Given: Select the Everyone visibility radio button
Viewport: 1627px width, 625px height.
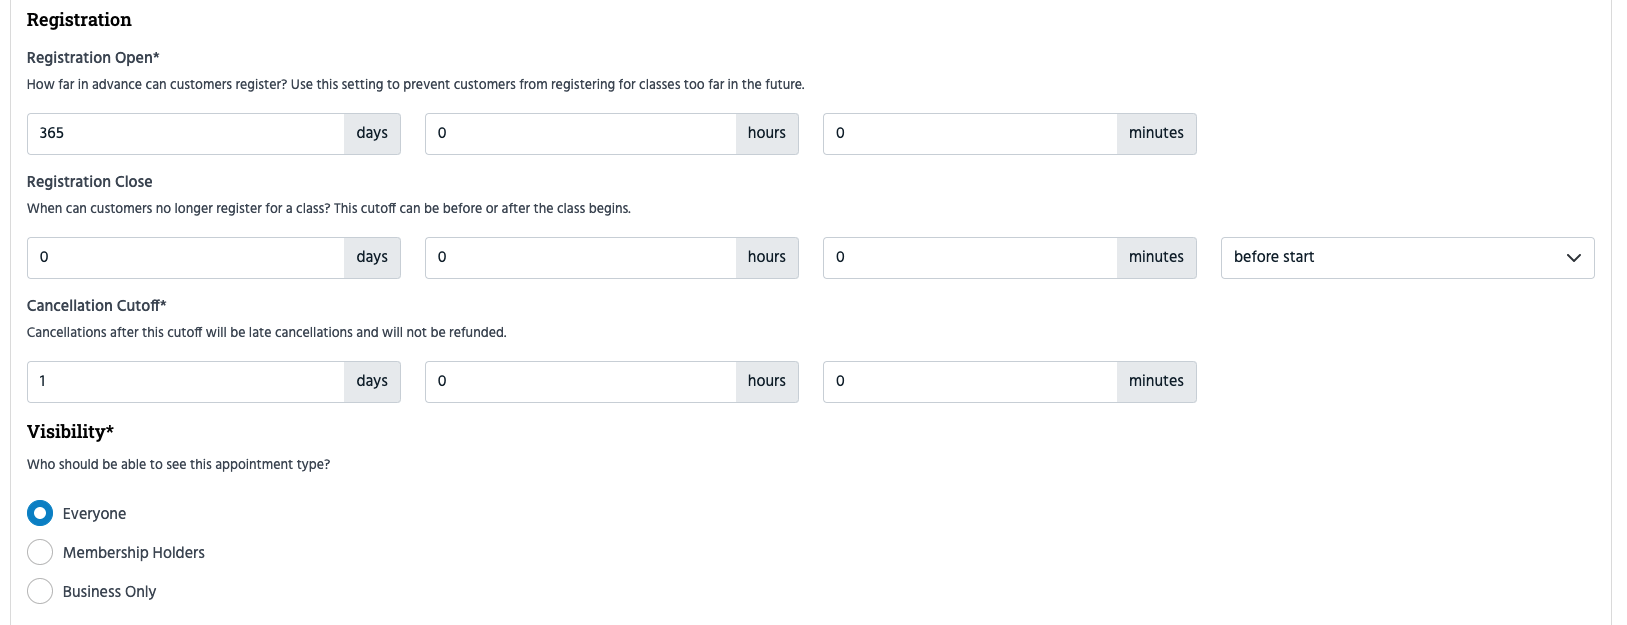Looking at the screenshot, I should pos(40,513).
